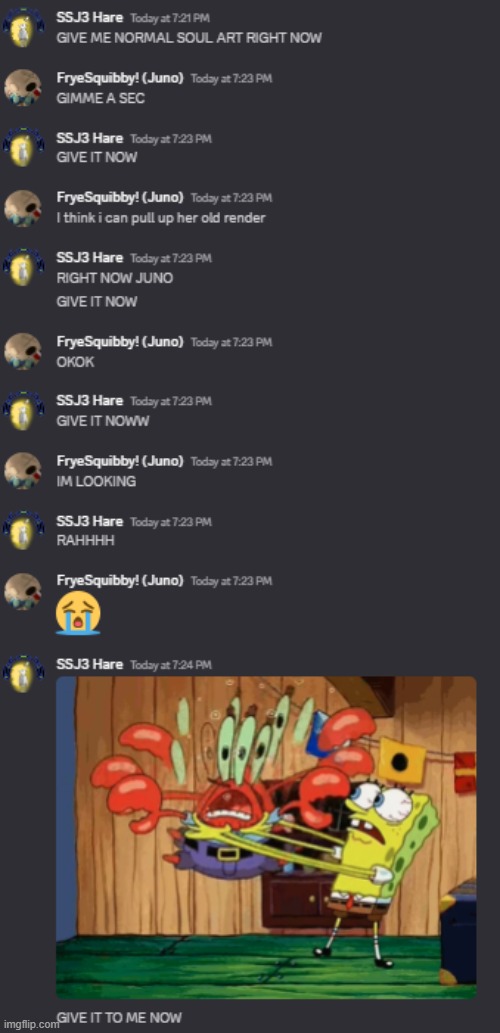Click SSJ3 Hare's avatar next to RAHHHH
This screenshot has width=500, height=1033.
tap(23, 530)
